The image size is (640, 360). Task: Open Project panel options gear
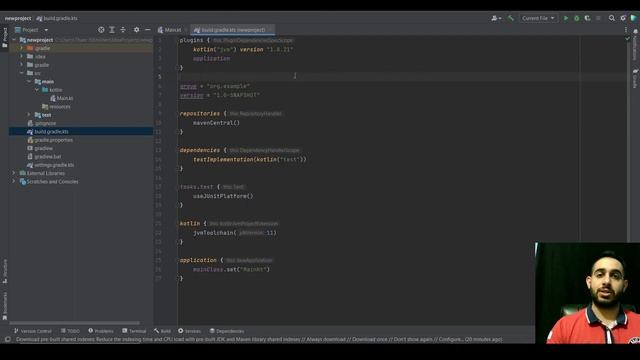(x=136, y=30)
